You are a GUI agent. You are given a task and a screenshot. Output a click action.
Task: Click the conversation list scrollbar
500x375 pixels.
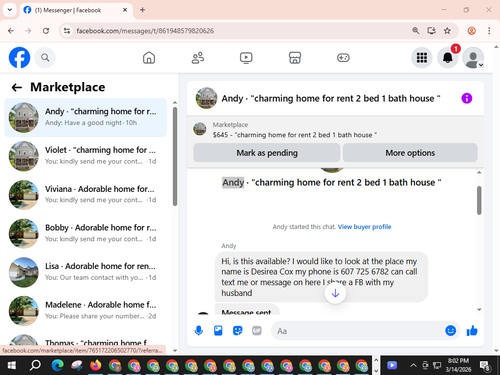(175, 156)
